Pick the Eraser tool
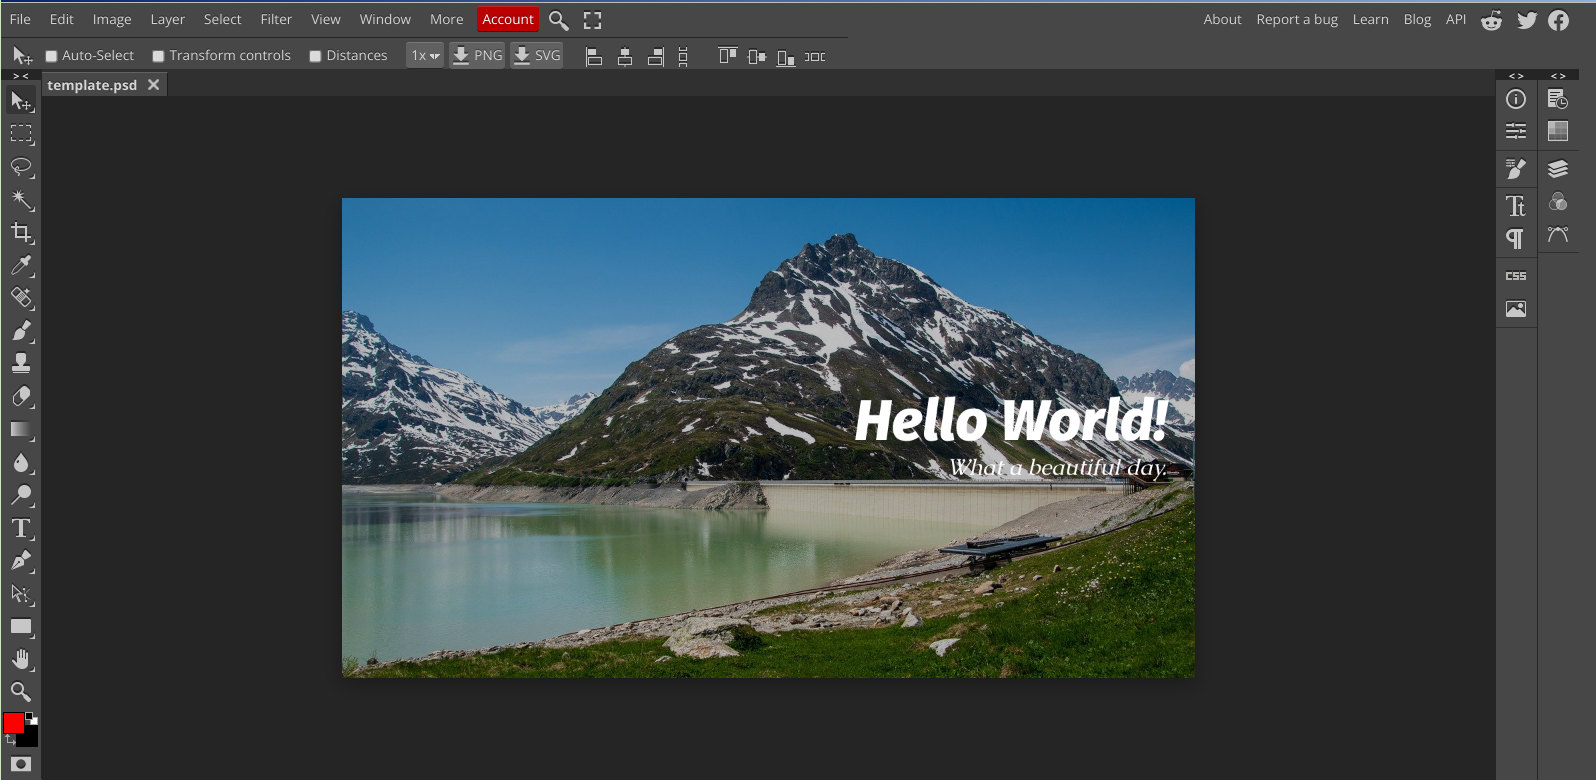 coord(21,397)
